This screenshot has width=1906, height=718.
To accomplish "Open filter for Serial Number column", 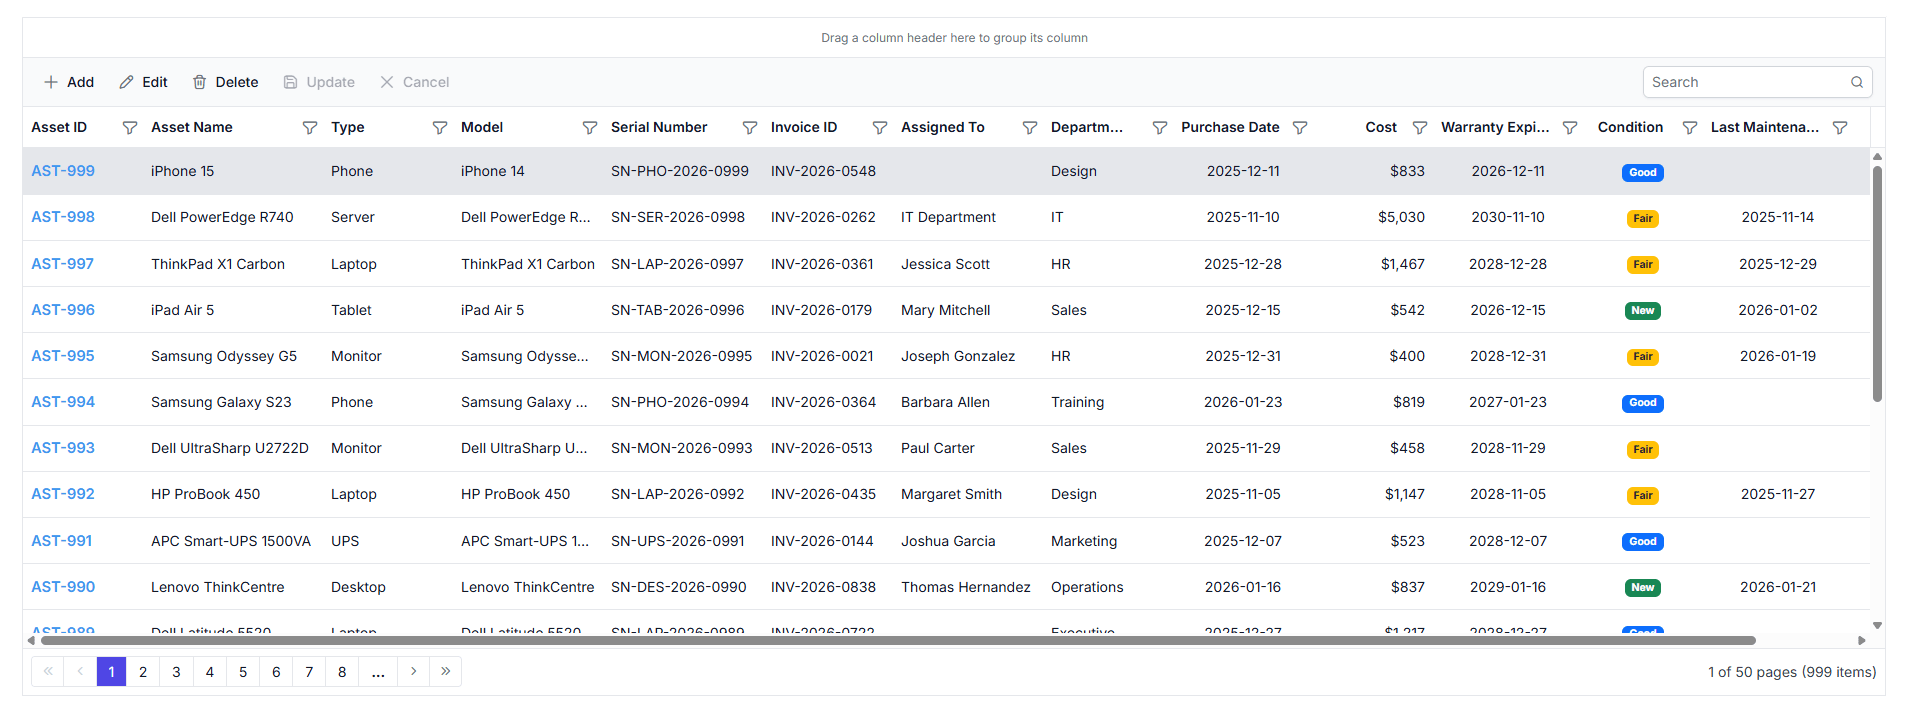I will pos(750,128).
